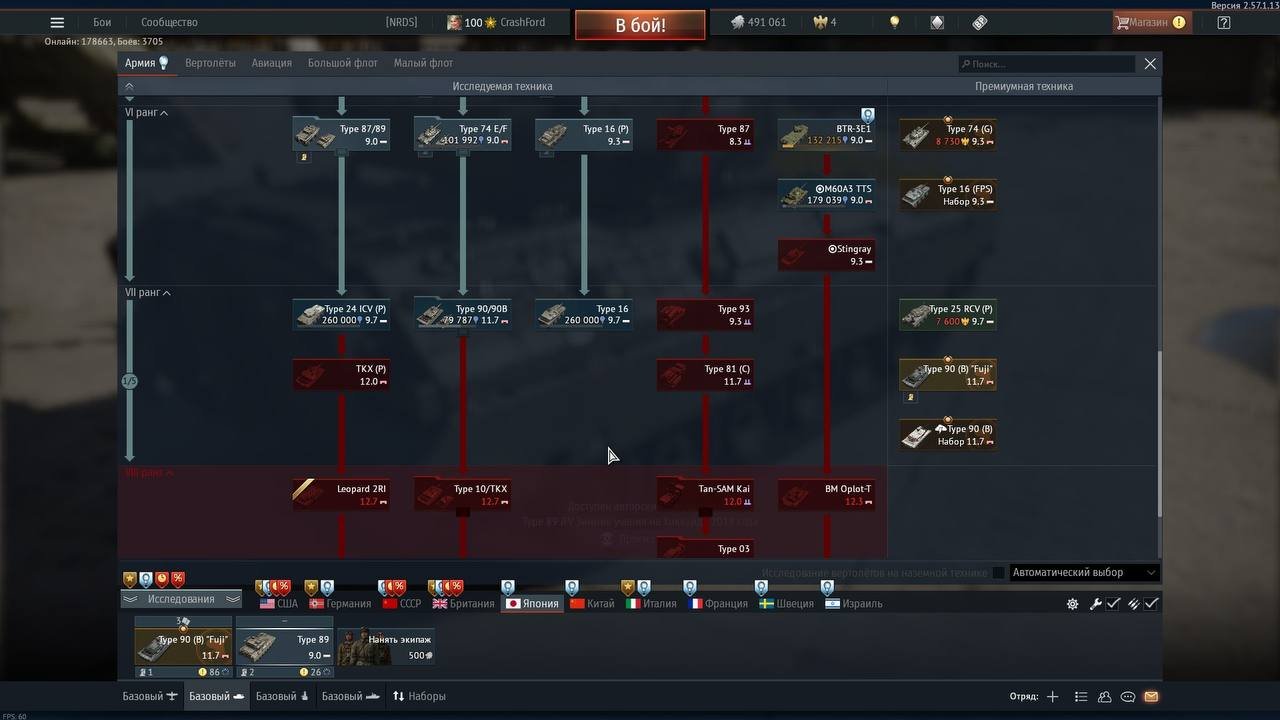Click the [NRDS] squadron tag
The image size is (1280, 720).
401,22
